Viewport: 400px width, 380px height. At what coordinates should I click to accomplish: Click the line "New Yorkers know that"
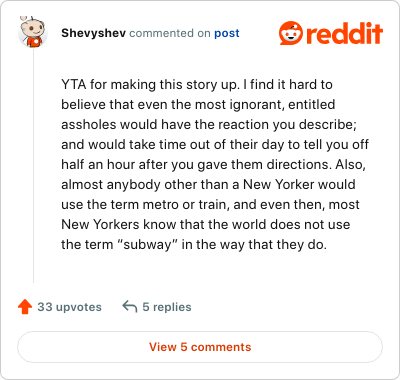(206, 224)
